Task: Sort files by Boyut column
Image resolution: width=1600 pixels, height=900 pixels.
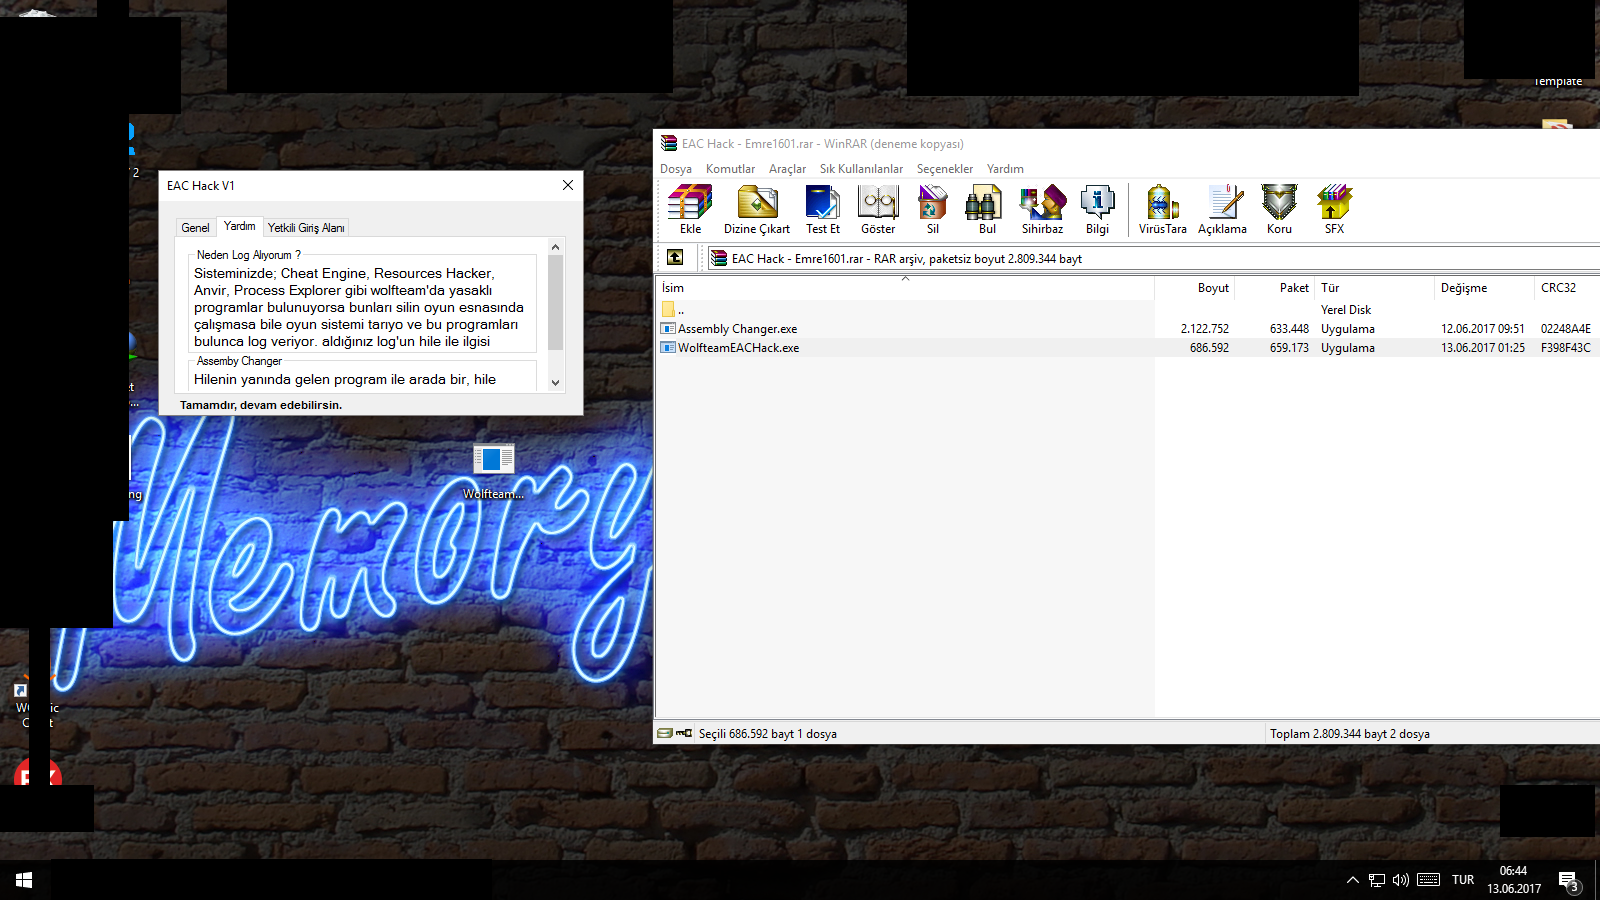Action: pos(1195,288)
